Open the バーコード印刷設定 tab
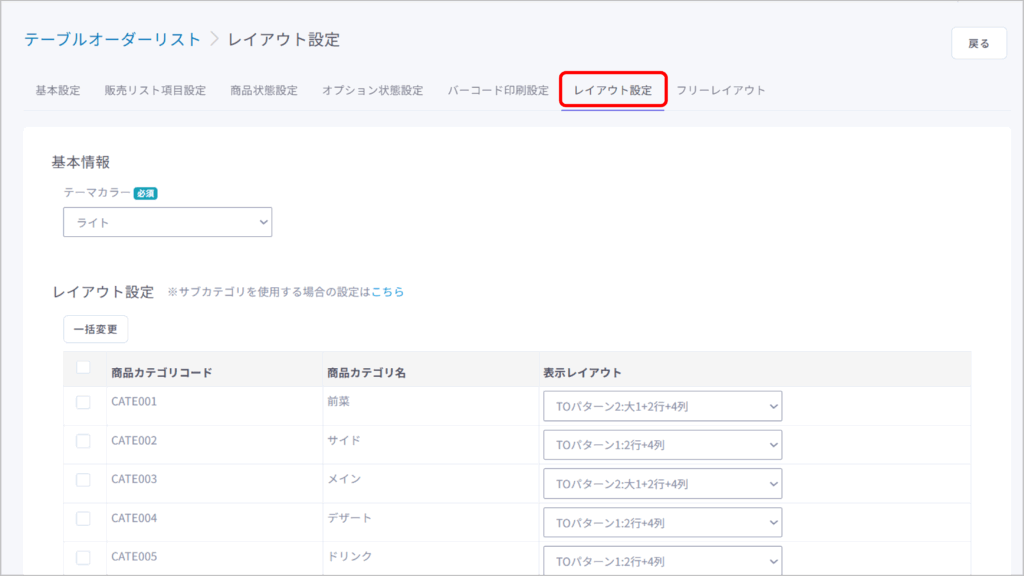This screenshot has width=1024, height=576. [498, 90]
